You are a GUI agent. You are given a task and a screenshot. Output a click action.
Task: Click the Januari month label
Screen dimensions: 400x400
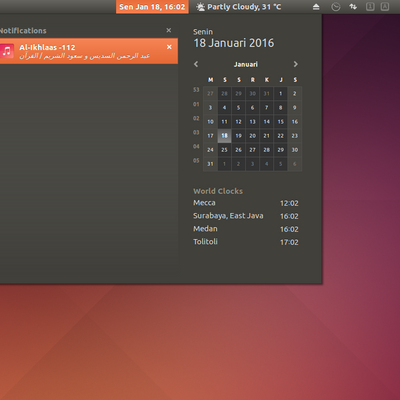pos(246,64)
